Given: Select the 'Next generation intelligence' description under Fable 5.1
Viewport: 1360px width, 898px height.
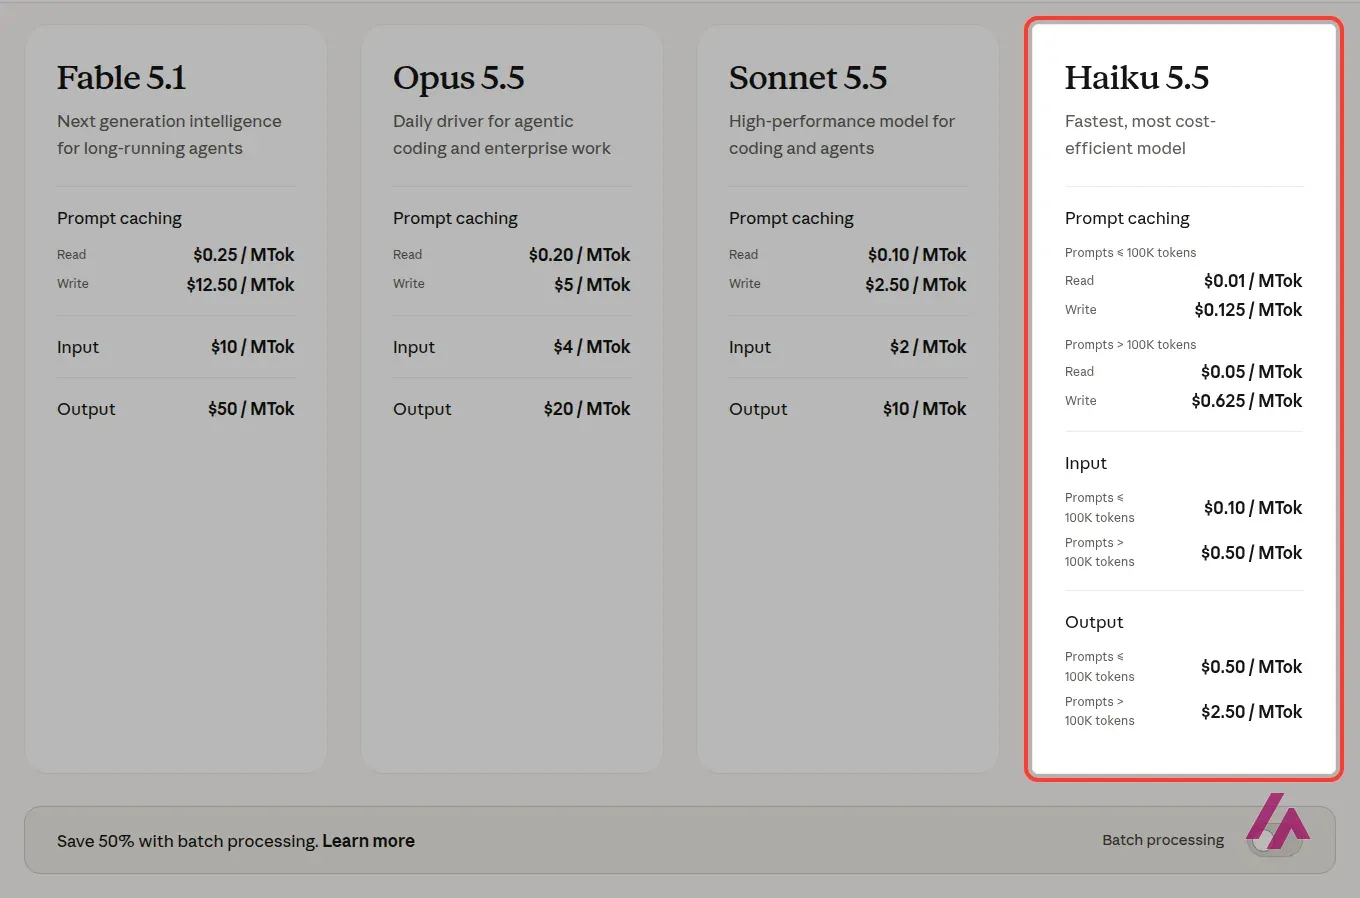Looking at the screenshot, I should (169, 135).
